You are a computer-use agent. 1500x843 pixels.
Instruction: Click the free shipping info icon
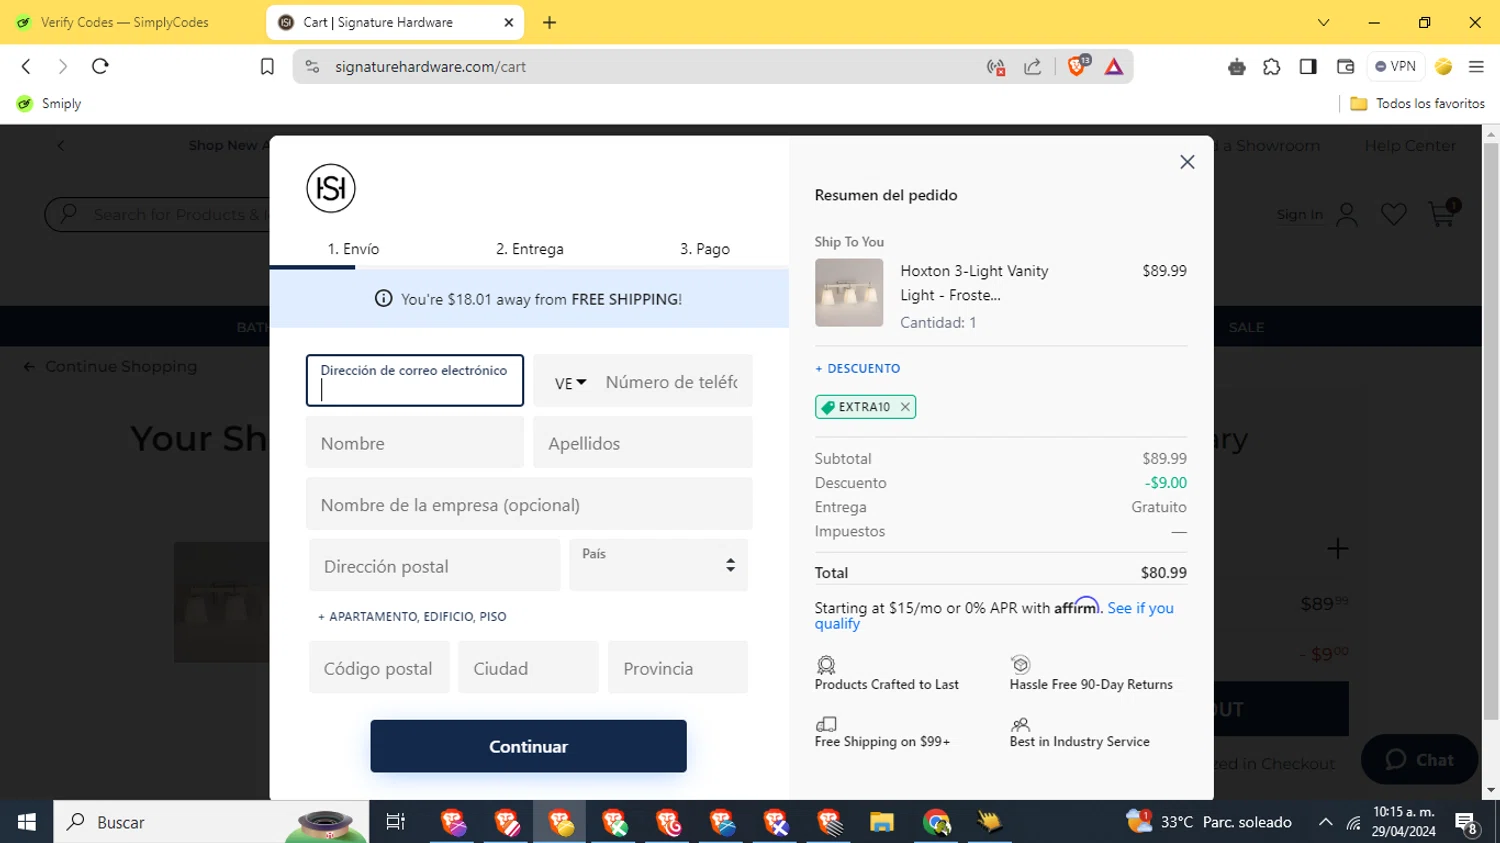pos(383,299)
